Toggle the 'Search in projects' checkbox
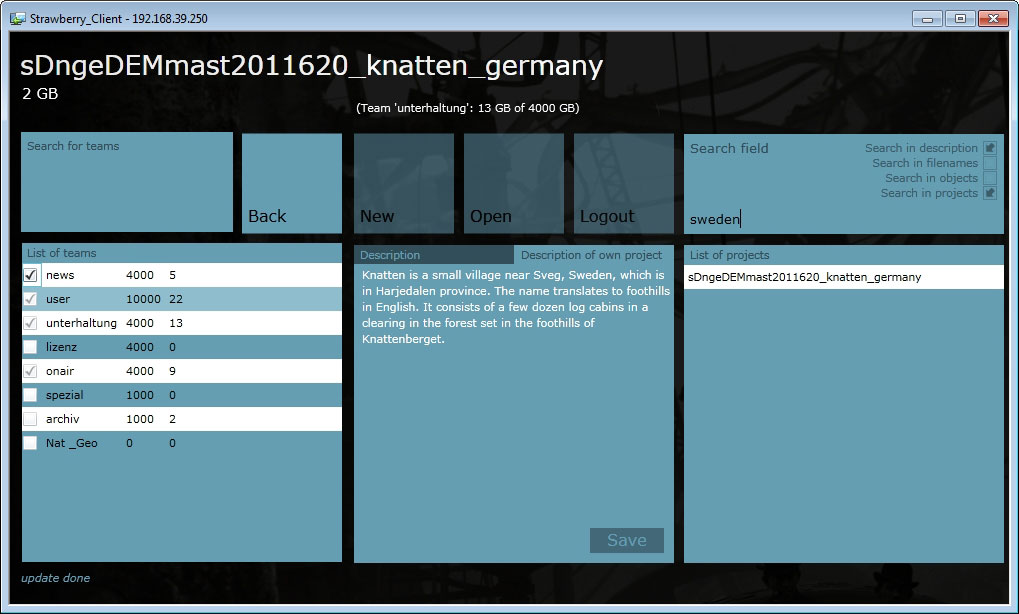The width and height of the screenshot is (1019, 614). (x=990, y=193)
